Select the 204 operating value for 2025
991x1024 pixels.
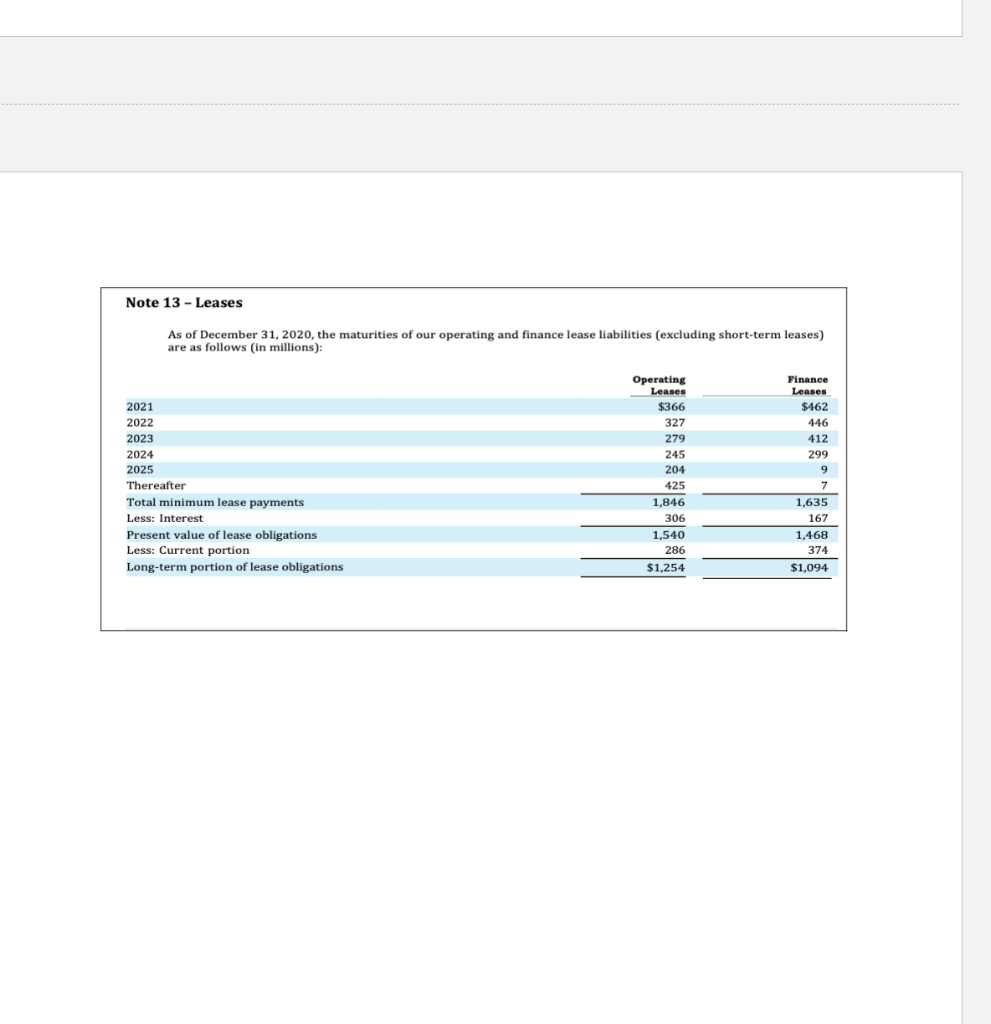tap(674, 469)
